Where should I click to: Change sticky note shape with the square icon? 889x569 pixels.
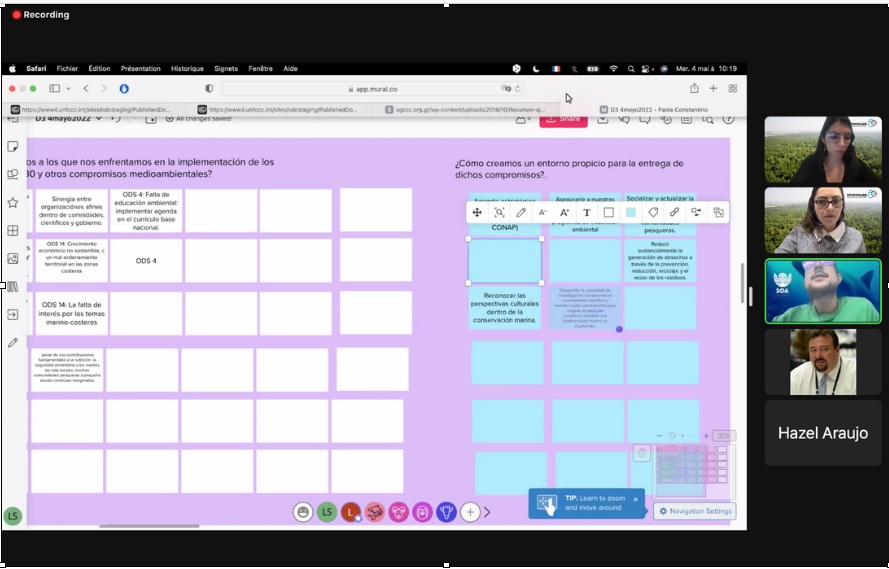pos(608,213)
